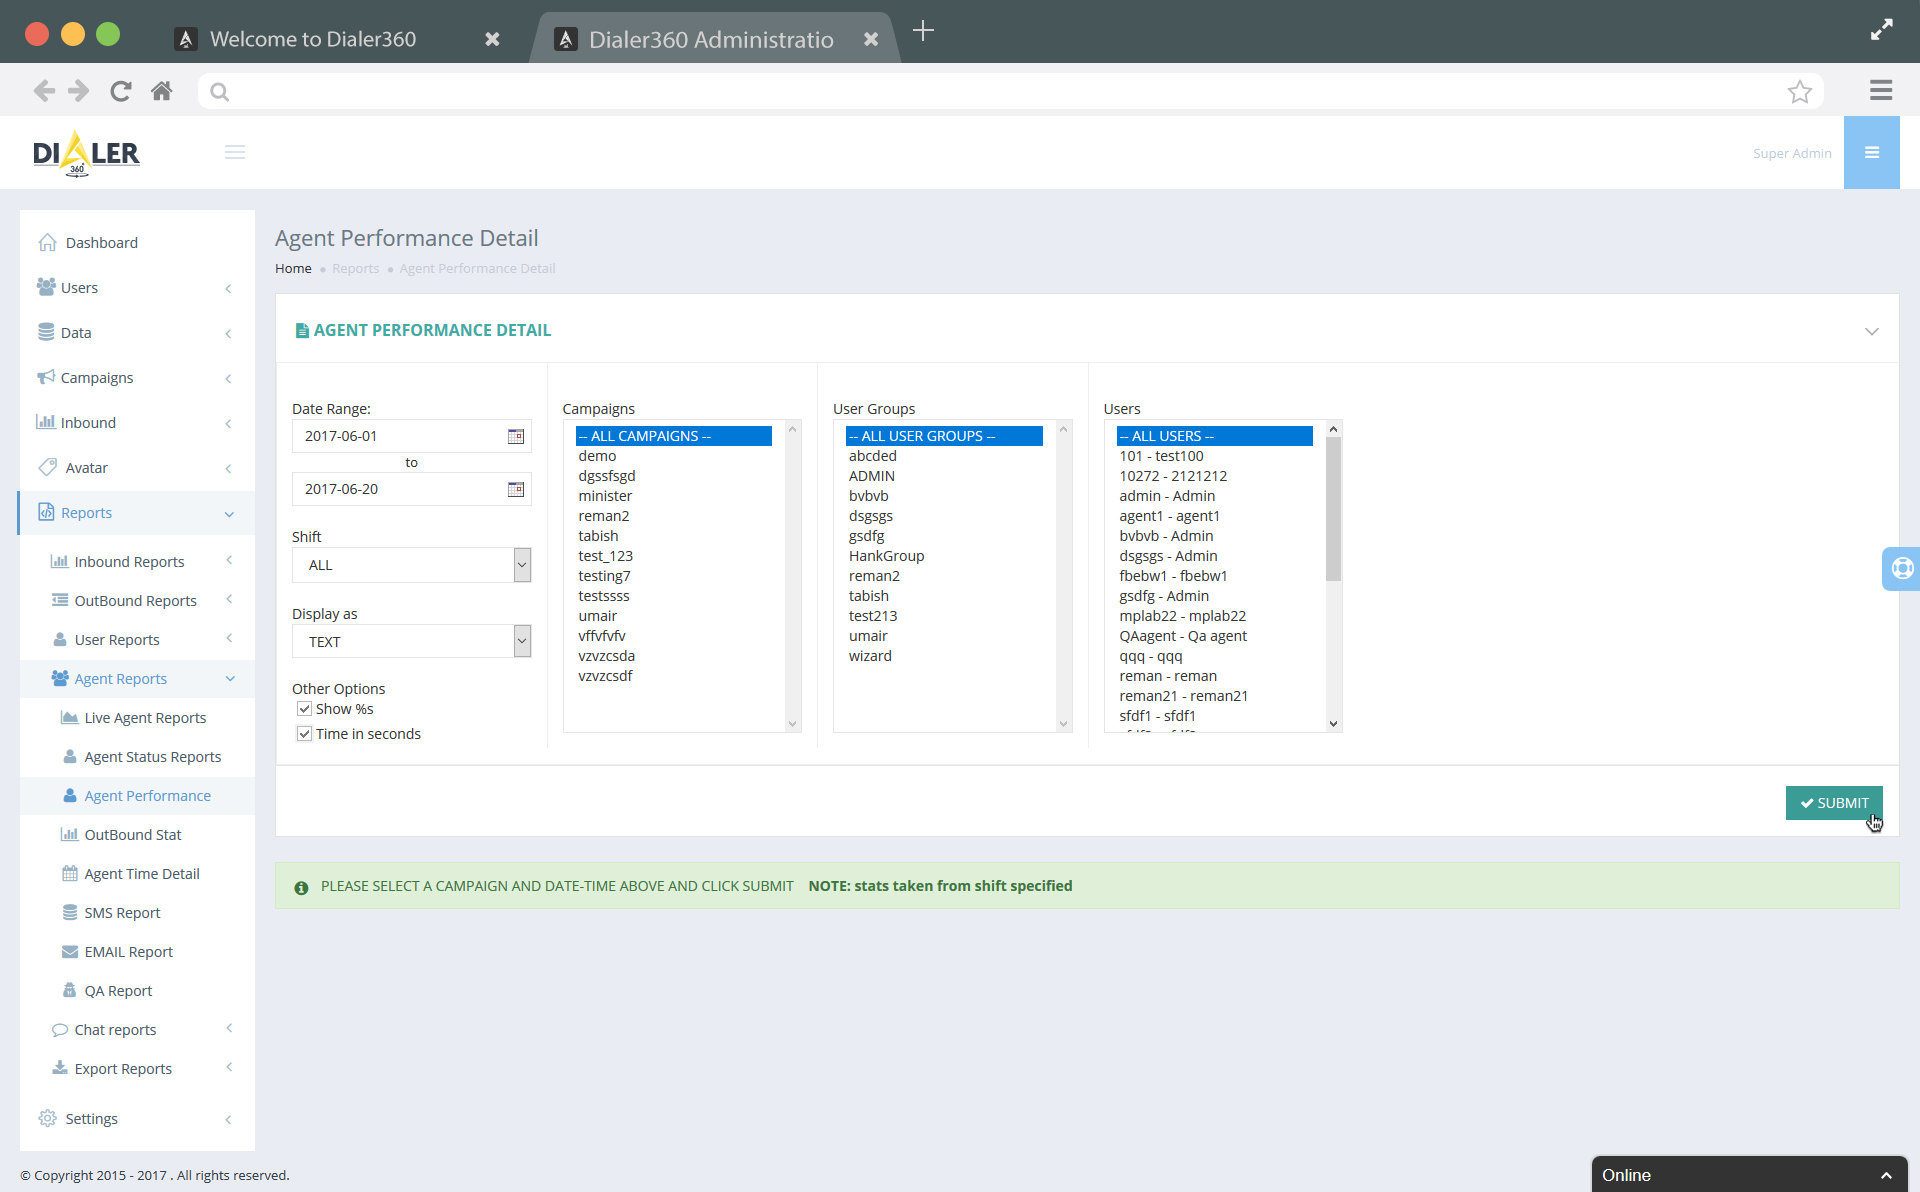1920x1192 pixels.
Task: Select the demo campaign in Campaigns list
Action: tap(597, 455)
